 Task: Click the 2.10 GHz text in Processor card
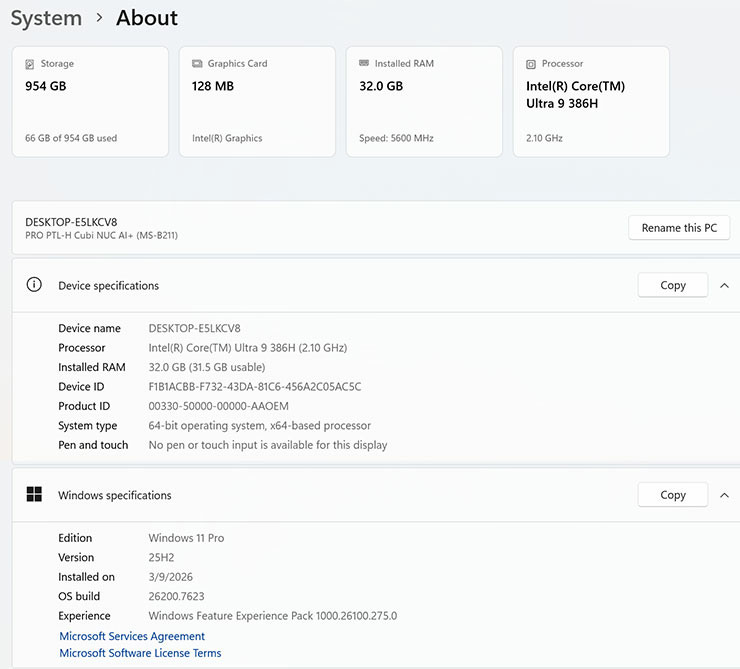coord(544,138)
